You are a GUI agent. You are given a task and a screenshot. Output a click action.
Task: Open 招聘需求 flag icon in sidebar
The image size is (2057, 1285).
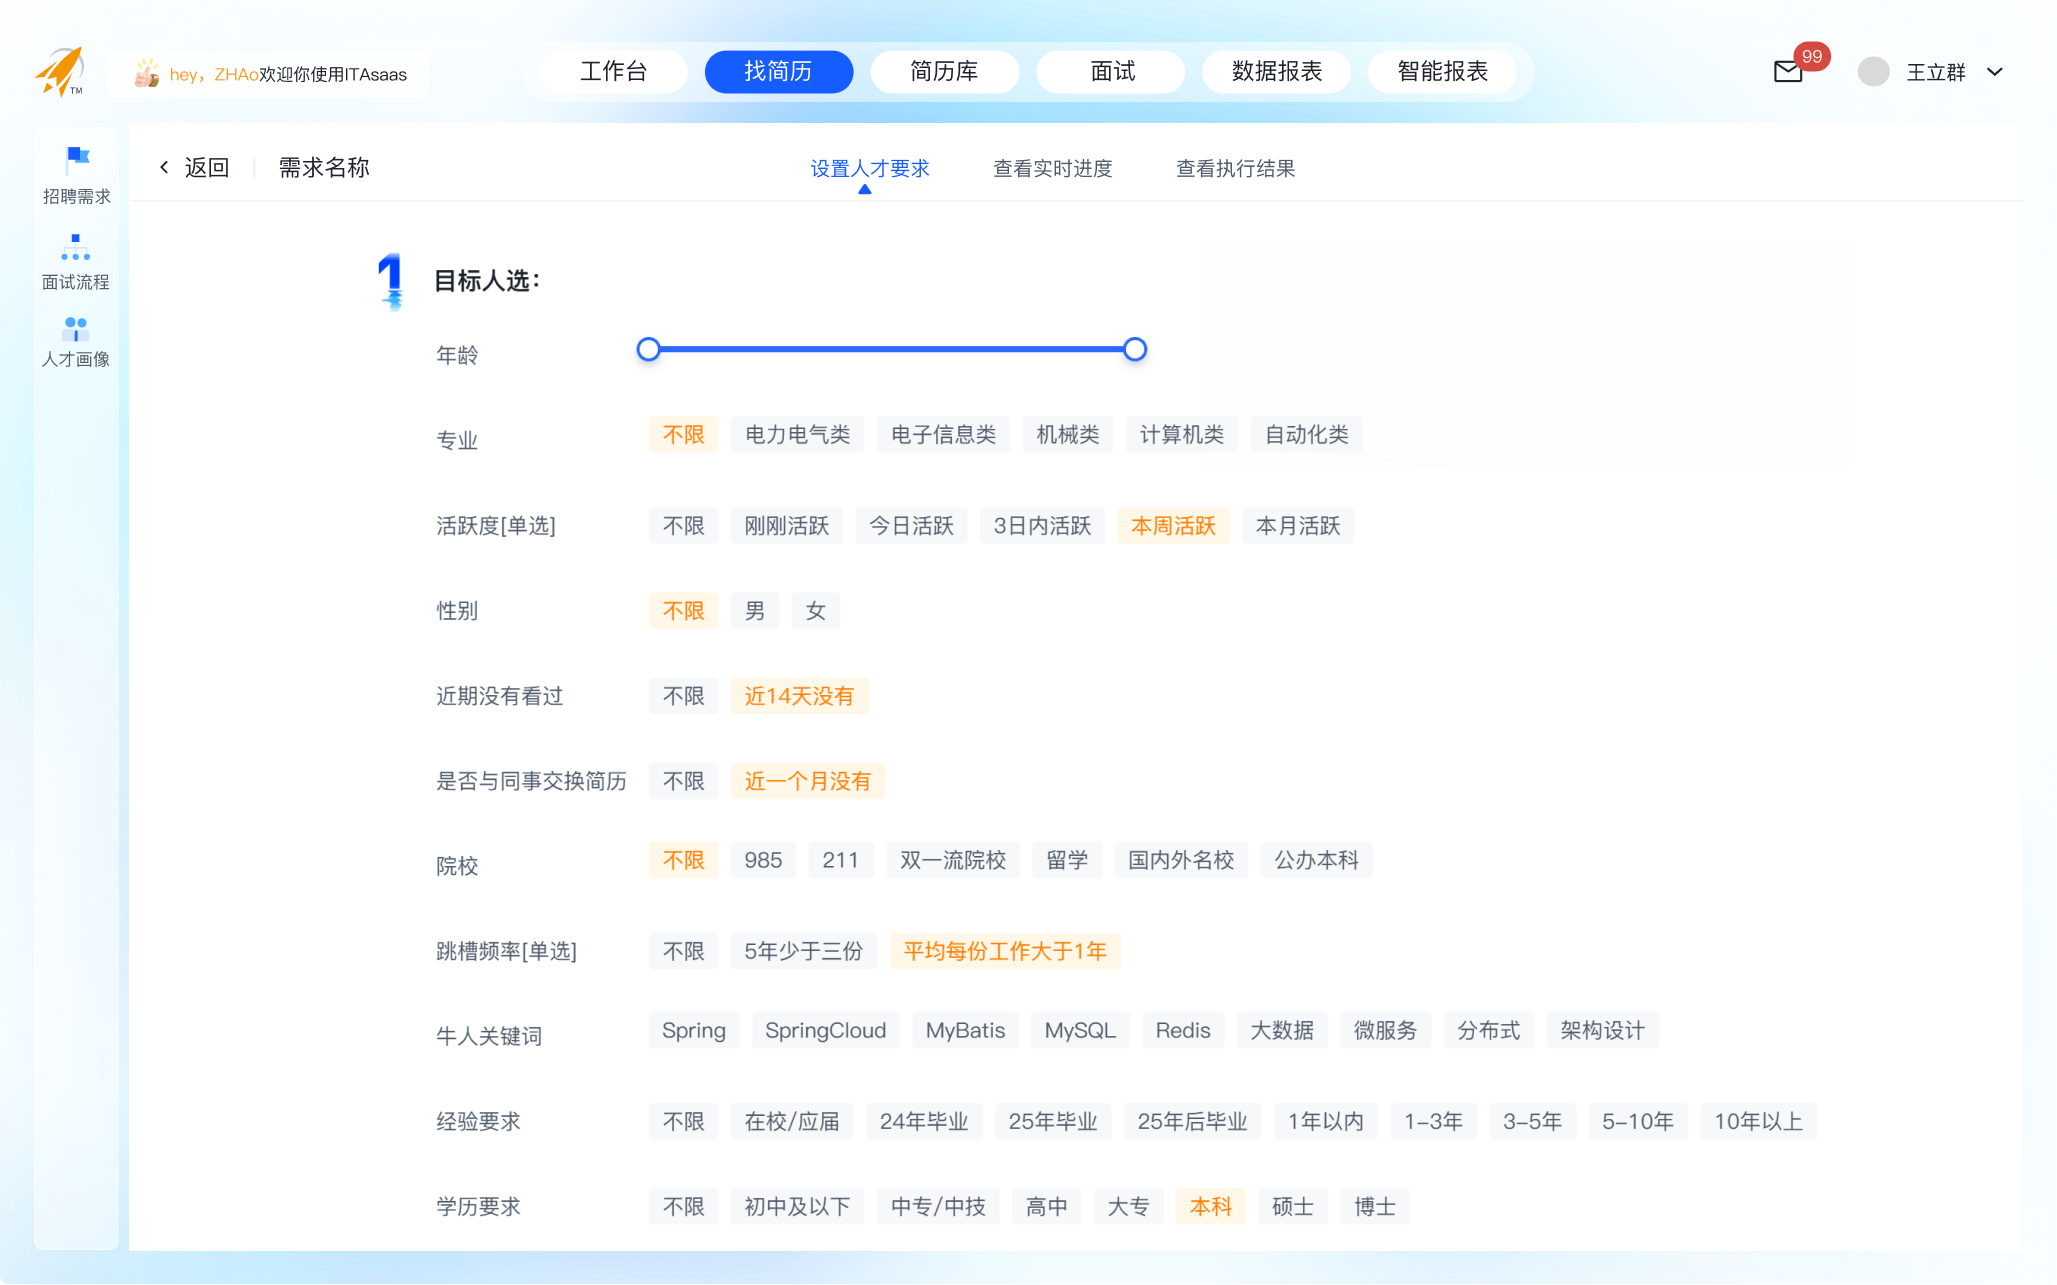click(77, 159)
